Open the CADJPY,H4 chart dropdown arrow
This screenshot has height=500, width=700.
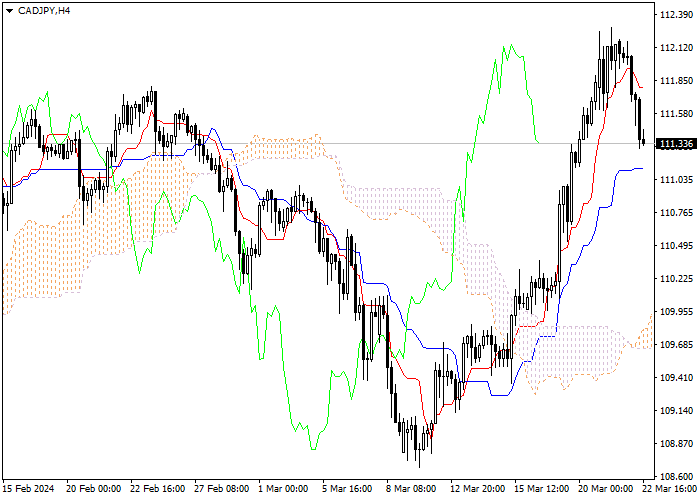[x=9, y=11]
